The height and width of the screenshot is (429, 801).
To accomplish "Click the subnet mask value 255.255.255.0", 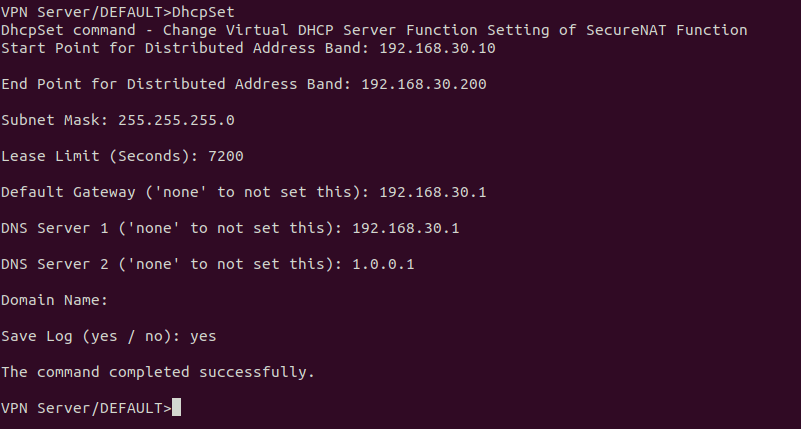I will [x=176, y=120].
